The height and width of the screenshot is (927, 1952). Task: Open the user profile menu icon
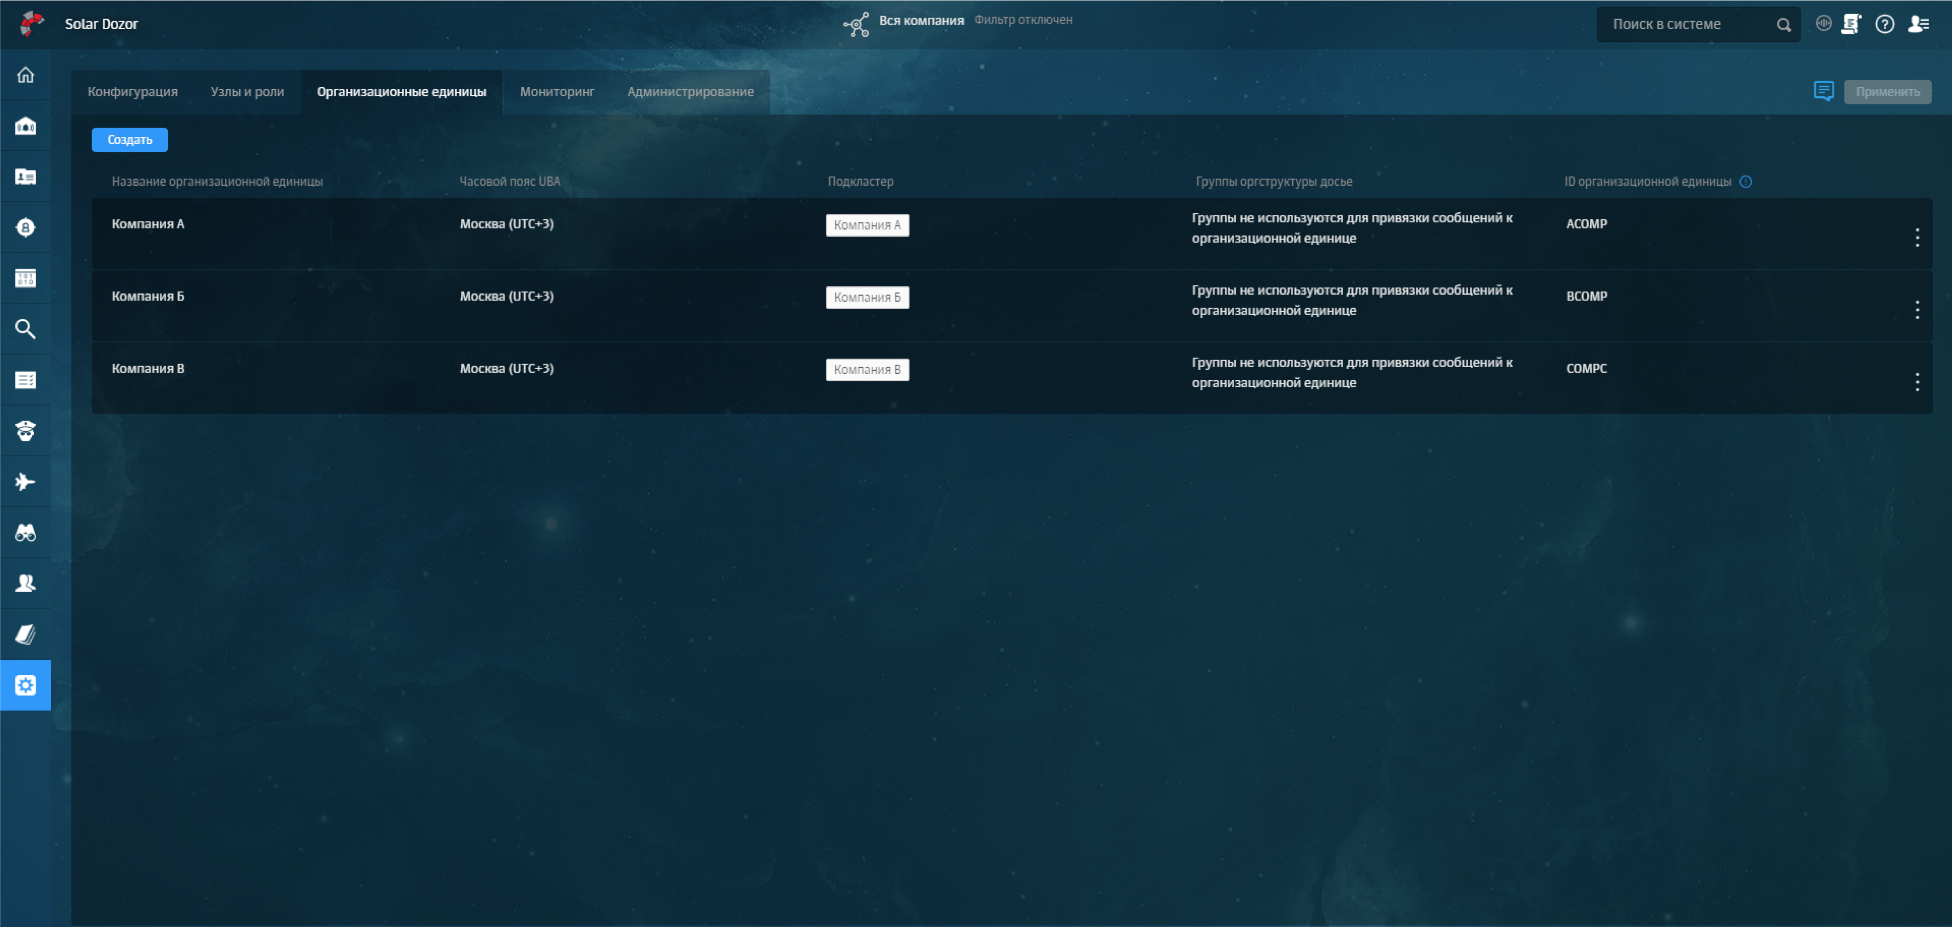tap(1918, 24)
